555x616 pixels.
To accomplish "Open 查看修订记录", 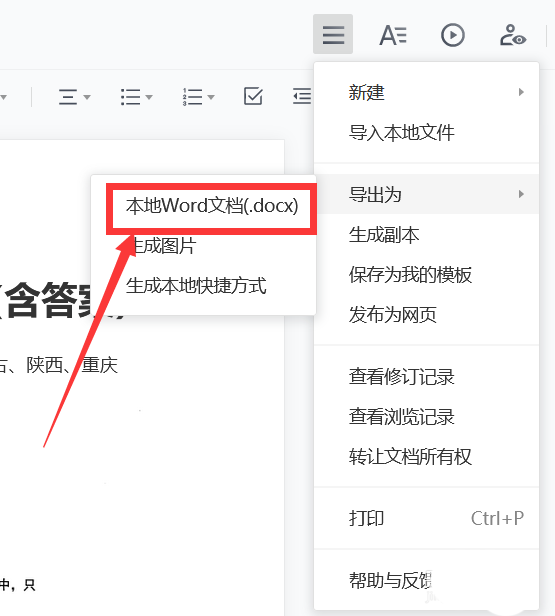I will pyautogui.click(x=426, y=377).
